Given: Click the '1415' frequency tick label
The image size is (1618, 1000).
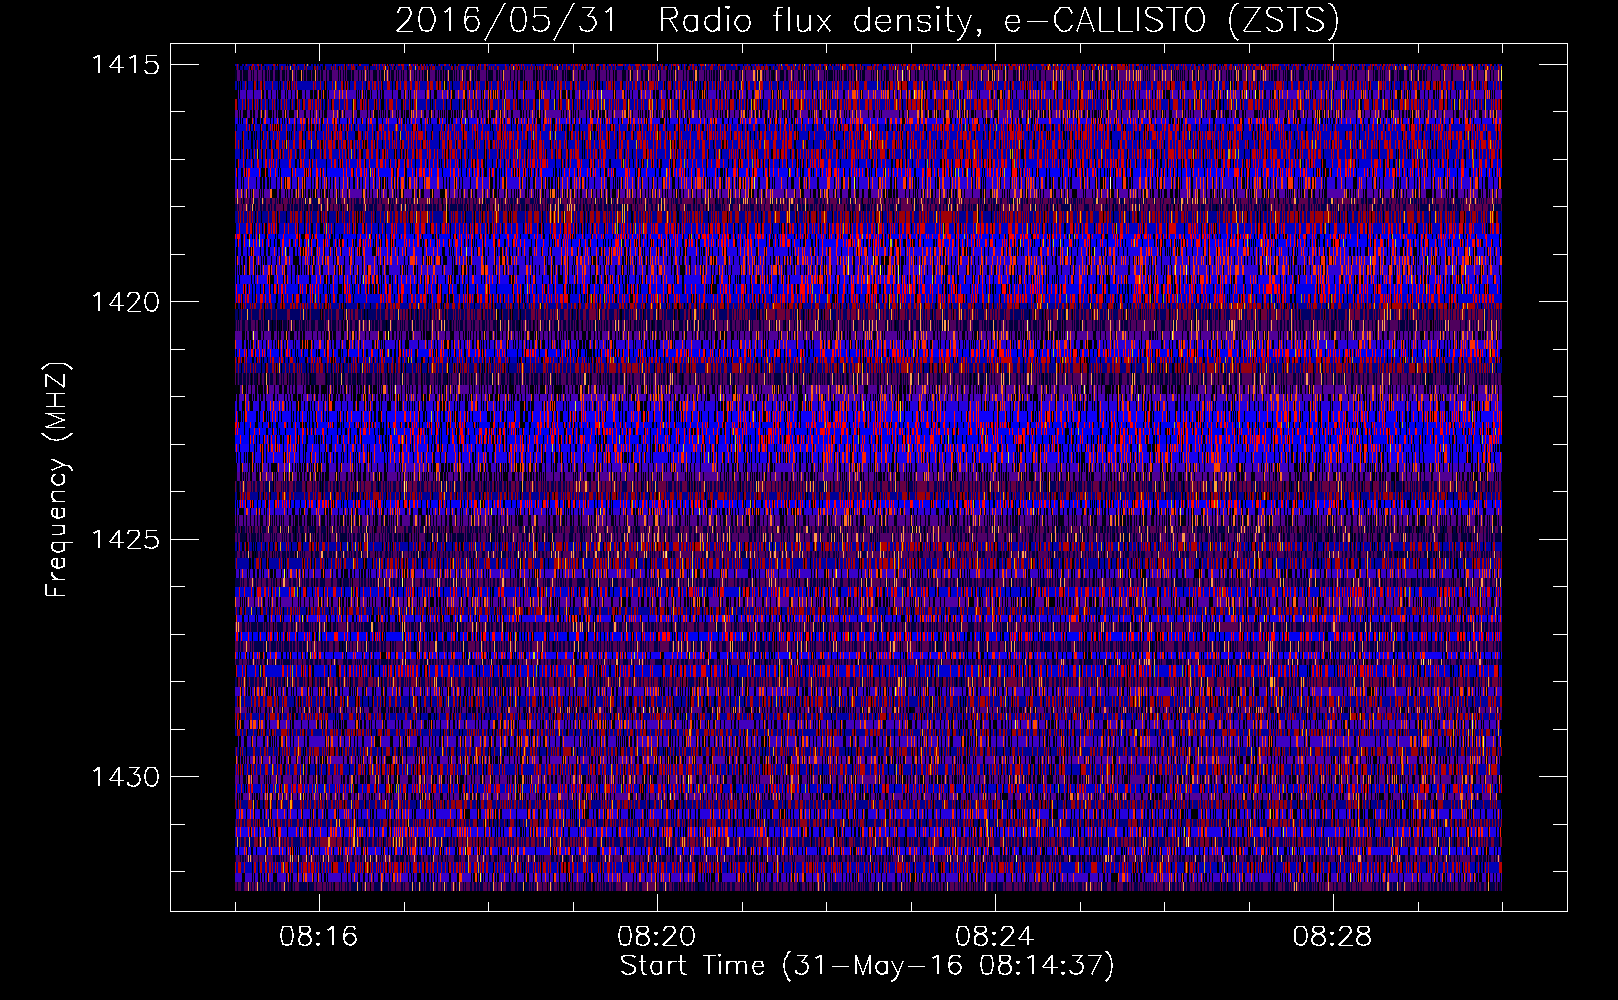Looking at the screenshot, I should tap(126, 65).
